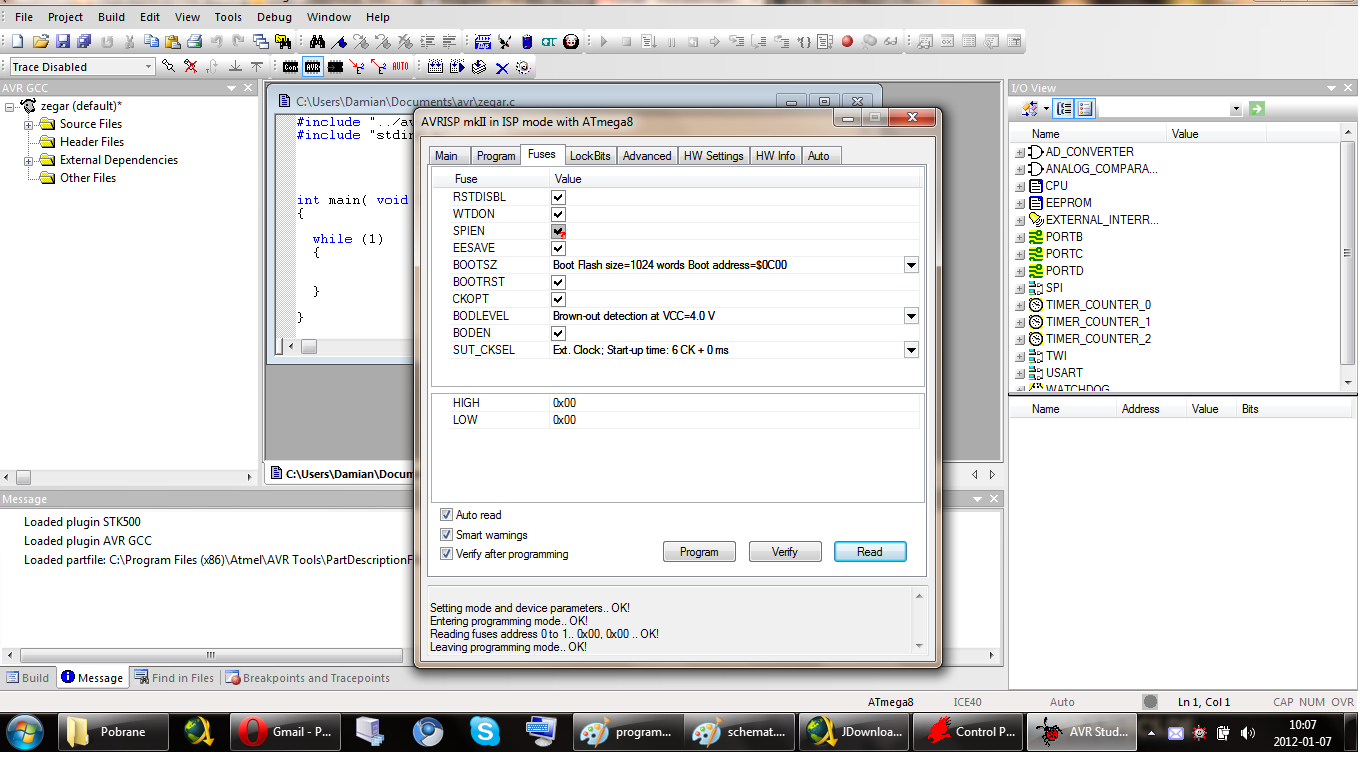Switch to the Build output tab
1360x768 pixels.
(x=28, y=678)
